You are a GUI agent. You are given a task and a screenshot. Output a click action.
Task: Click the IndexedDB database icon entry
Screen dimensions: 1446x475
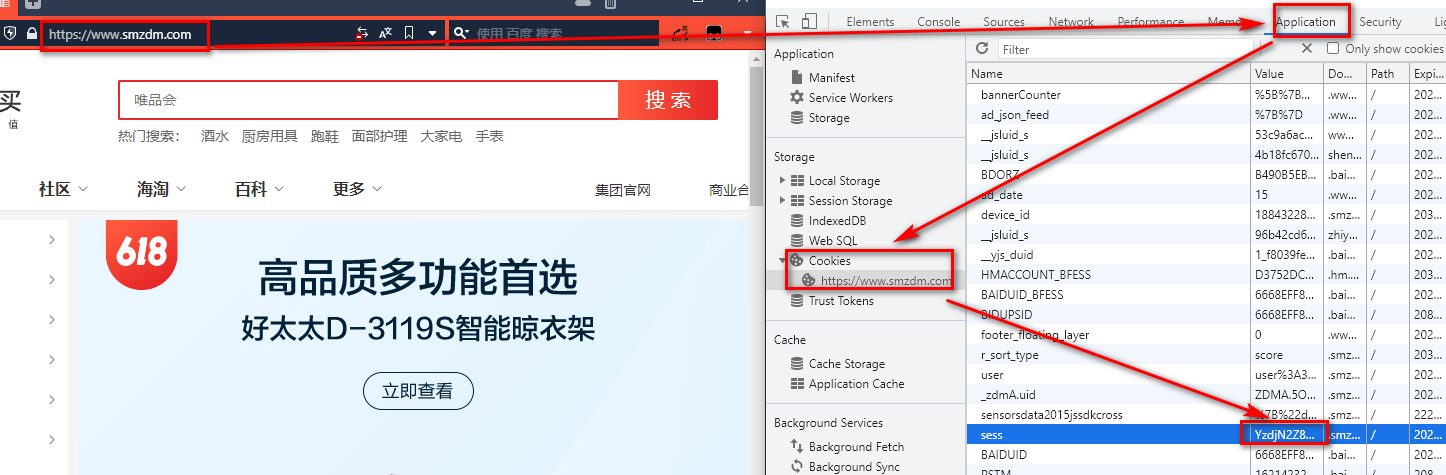[797, 220]
